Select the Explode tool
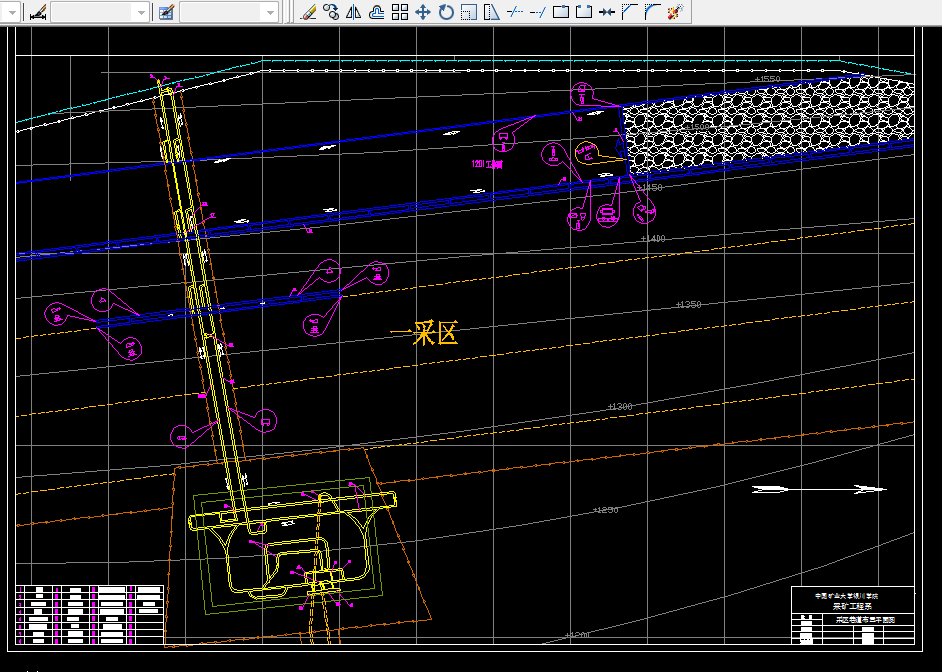The width and height of the screenshot is (942, 672). coord(676,11)
